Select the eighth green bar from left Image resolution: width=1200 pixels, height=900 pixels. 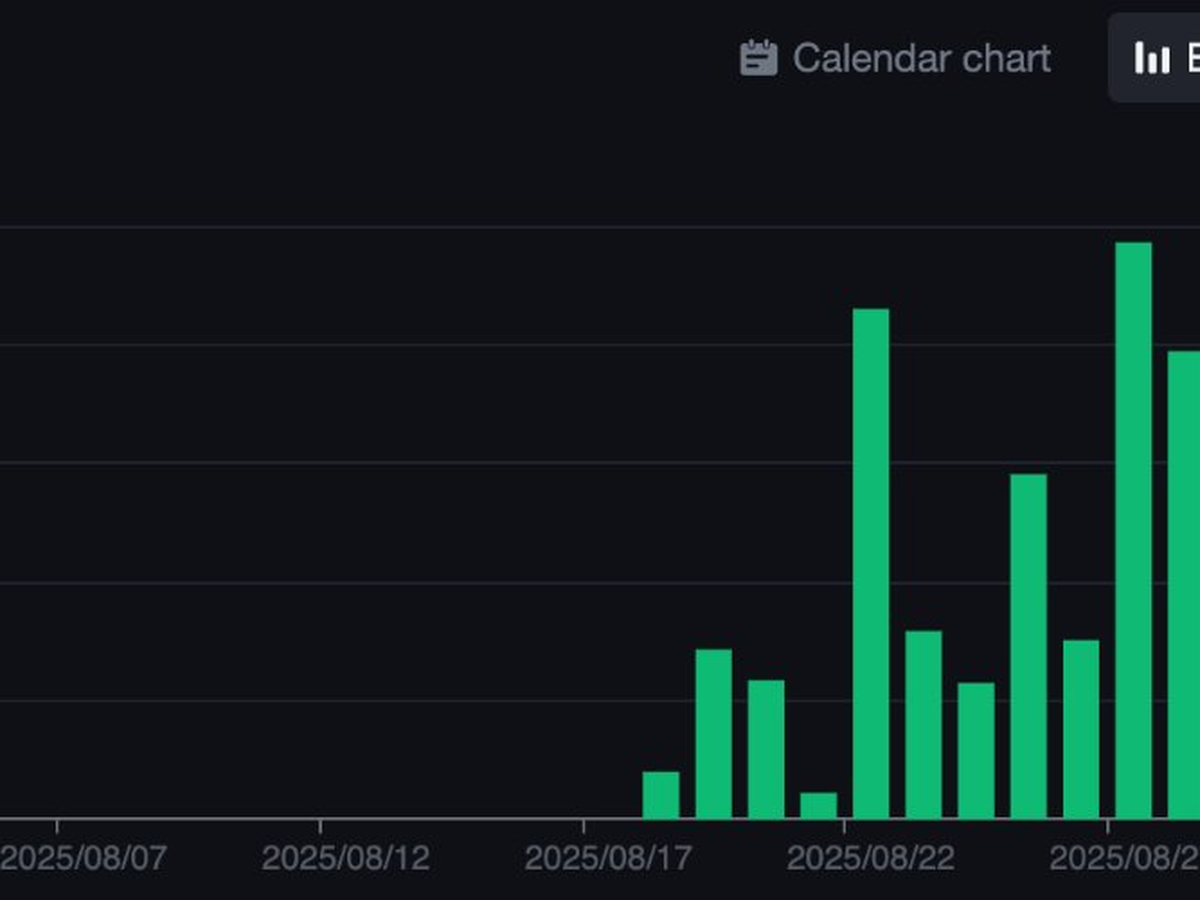1028,646
